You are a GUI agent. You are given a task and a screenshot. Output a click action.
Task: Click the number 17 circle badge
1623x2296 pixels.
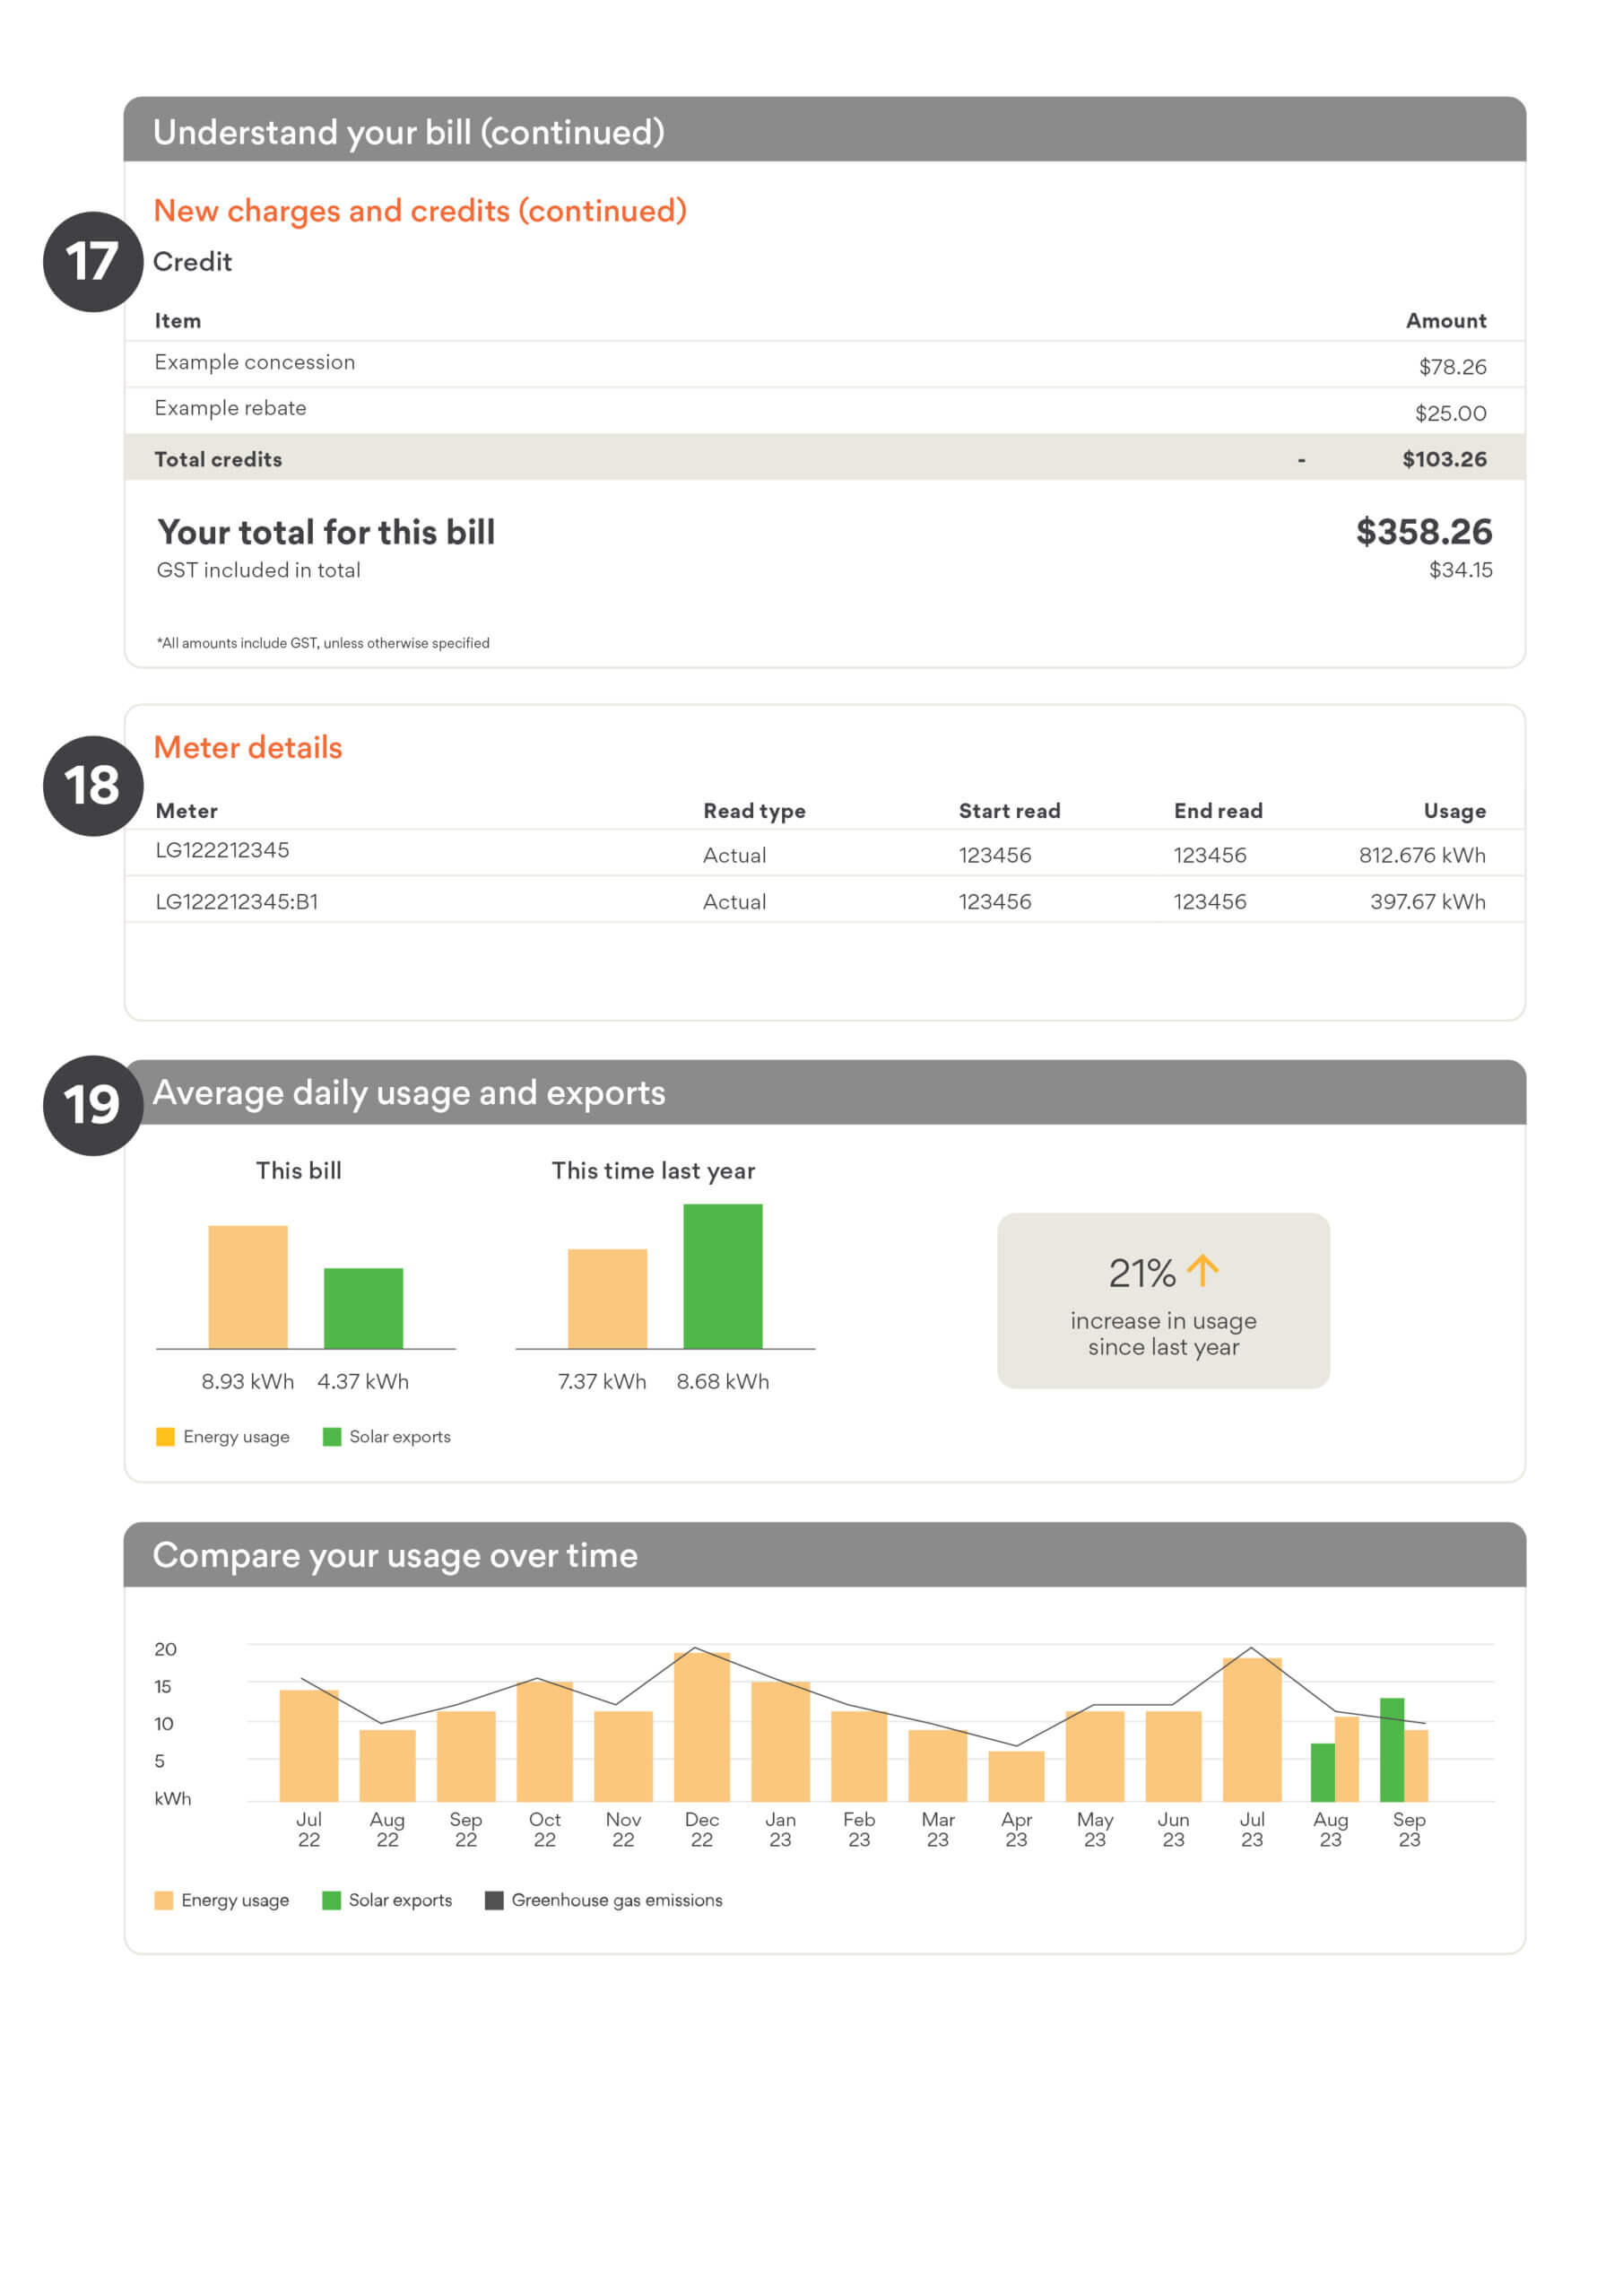coord(92,262)
